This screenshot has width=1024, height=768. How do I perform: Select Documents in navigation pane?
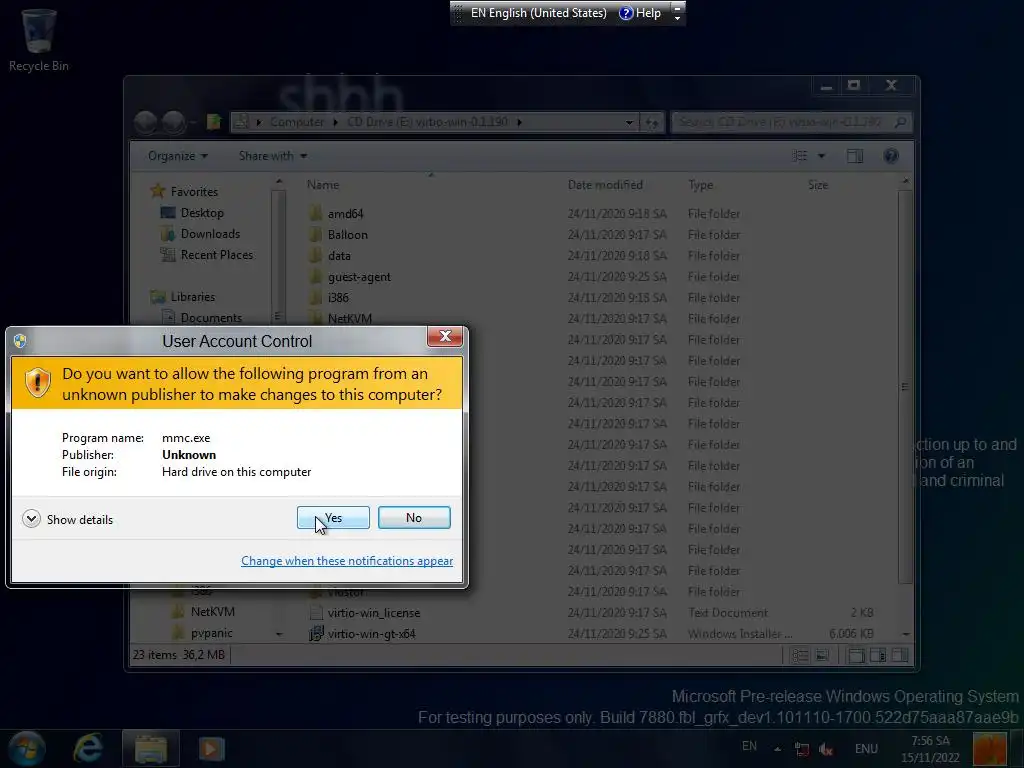click(x=211, y=317)
